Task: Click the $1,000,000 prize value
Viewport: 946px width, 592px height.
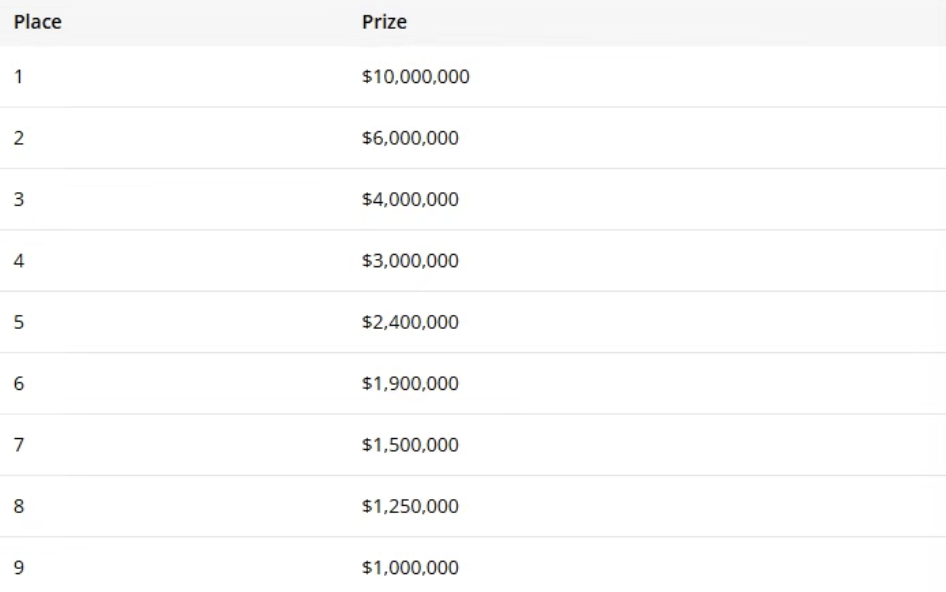Action: tap(410, 567)
